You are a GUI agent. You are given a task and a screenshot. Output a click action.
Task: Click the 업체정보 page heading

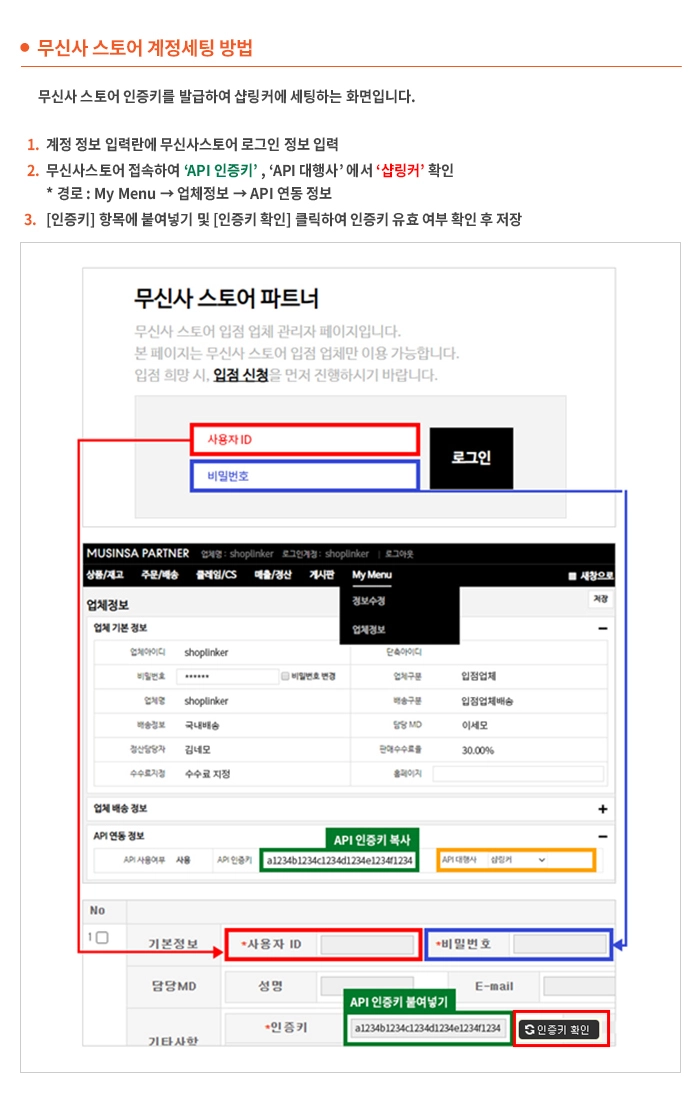(x=107, y=605)
